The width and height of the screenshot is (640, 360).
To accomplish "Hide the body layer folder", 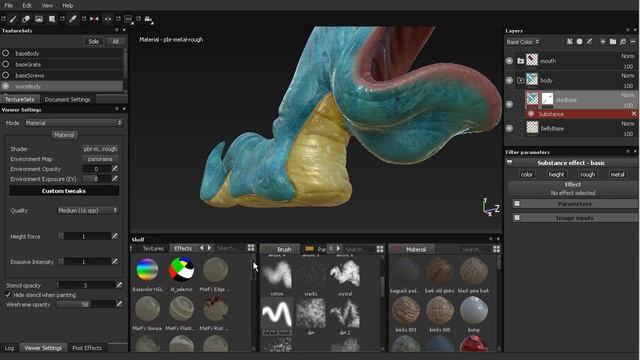I will [x=509, y=80].
